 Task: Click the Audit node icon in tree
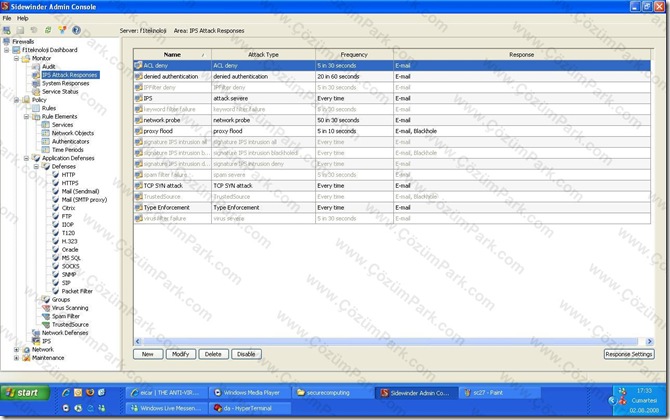point(36,67)
